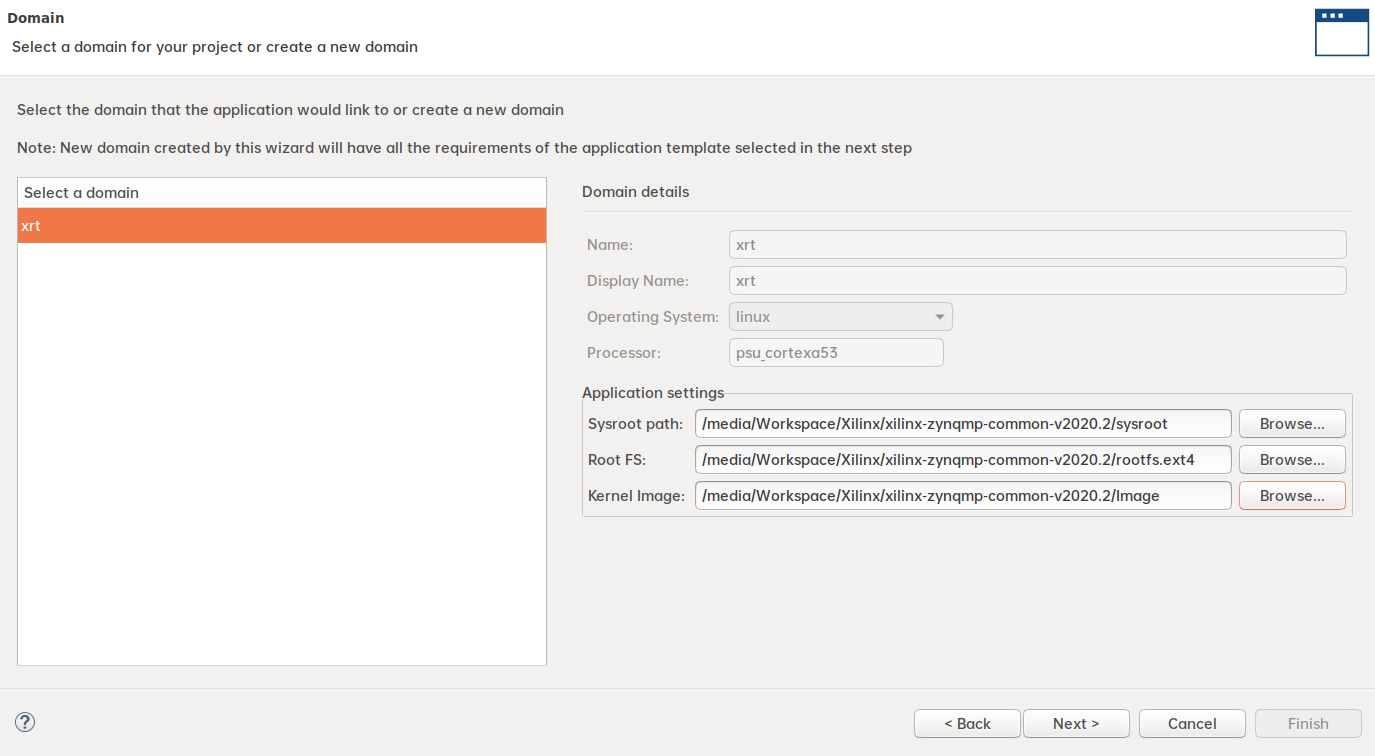Click the 'Sysroot path:' label
Image resolution: width=1375 pixels, height=756 pixels.
pos(635,424)
